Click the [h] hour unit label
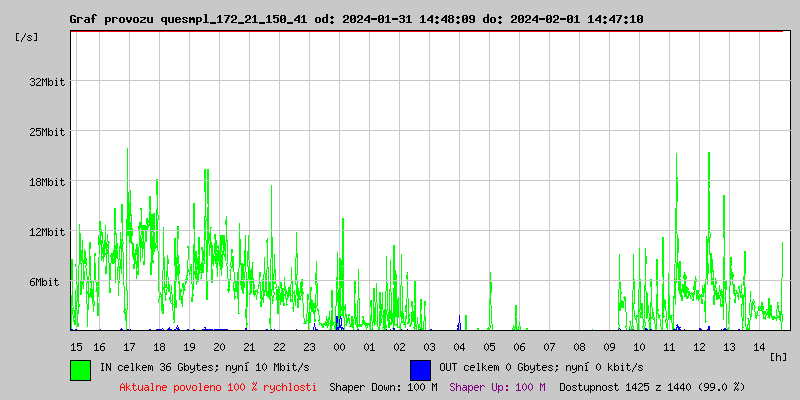800x400 pixels. point(778,356)
